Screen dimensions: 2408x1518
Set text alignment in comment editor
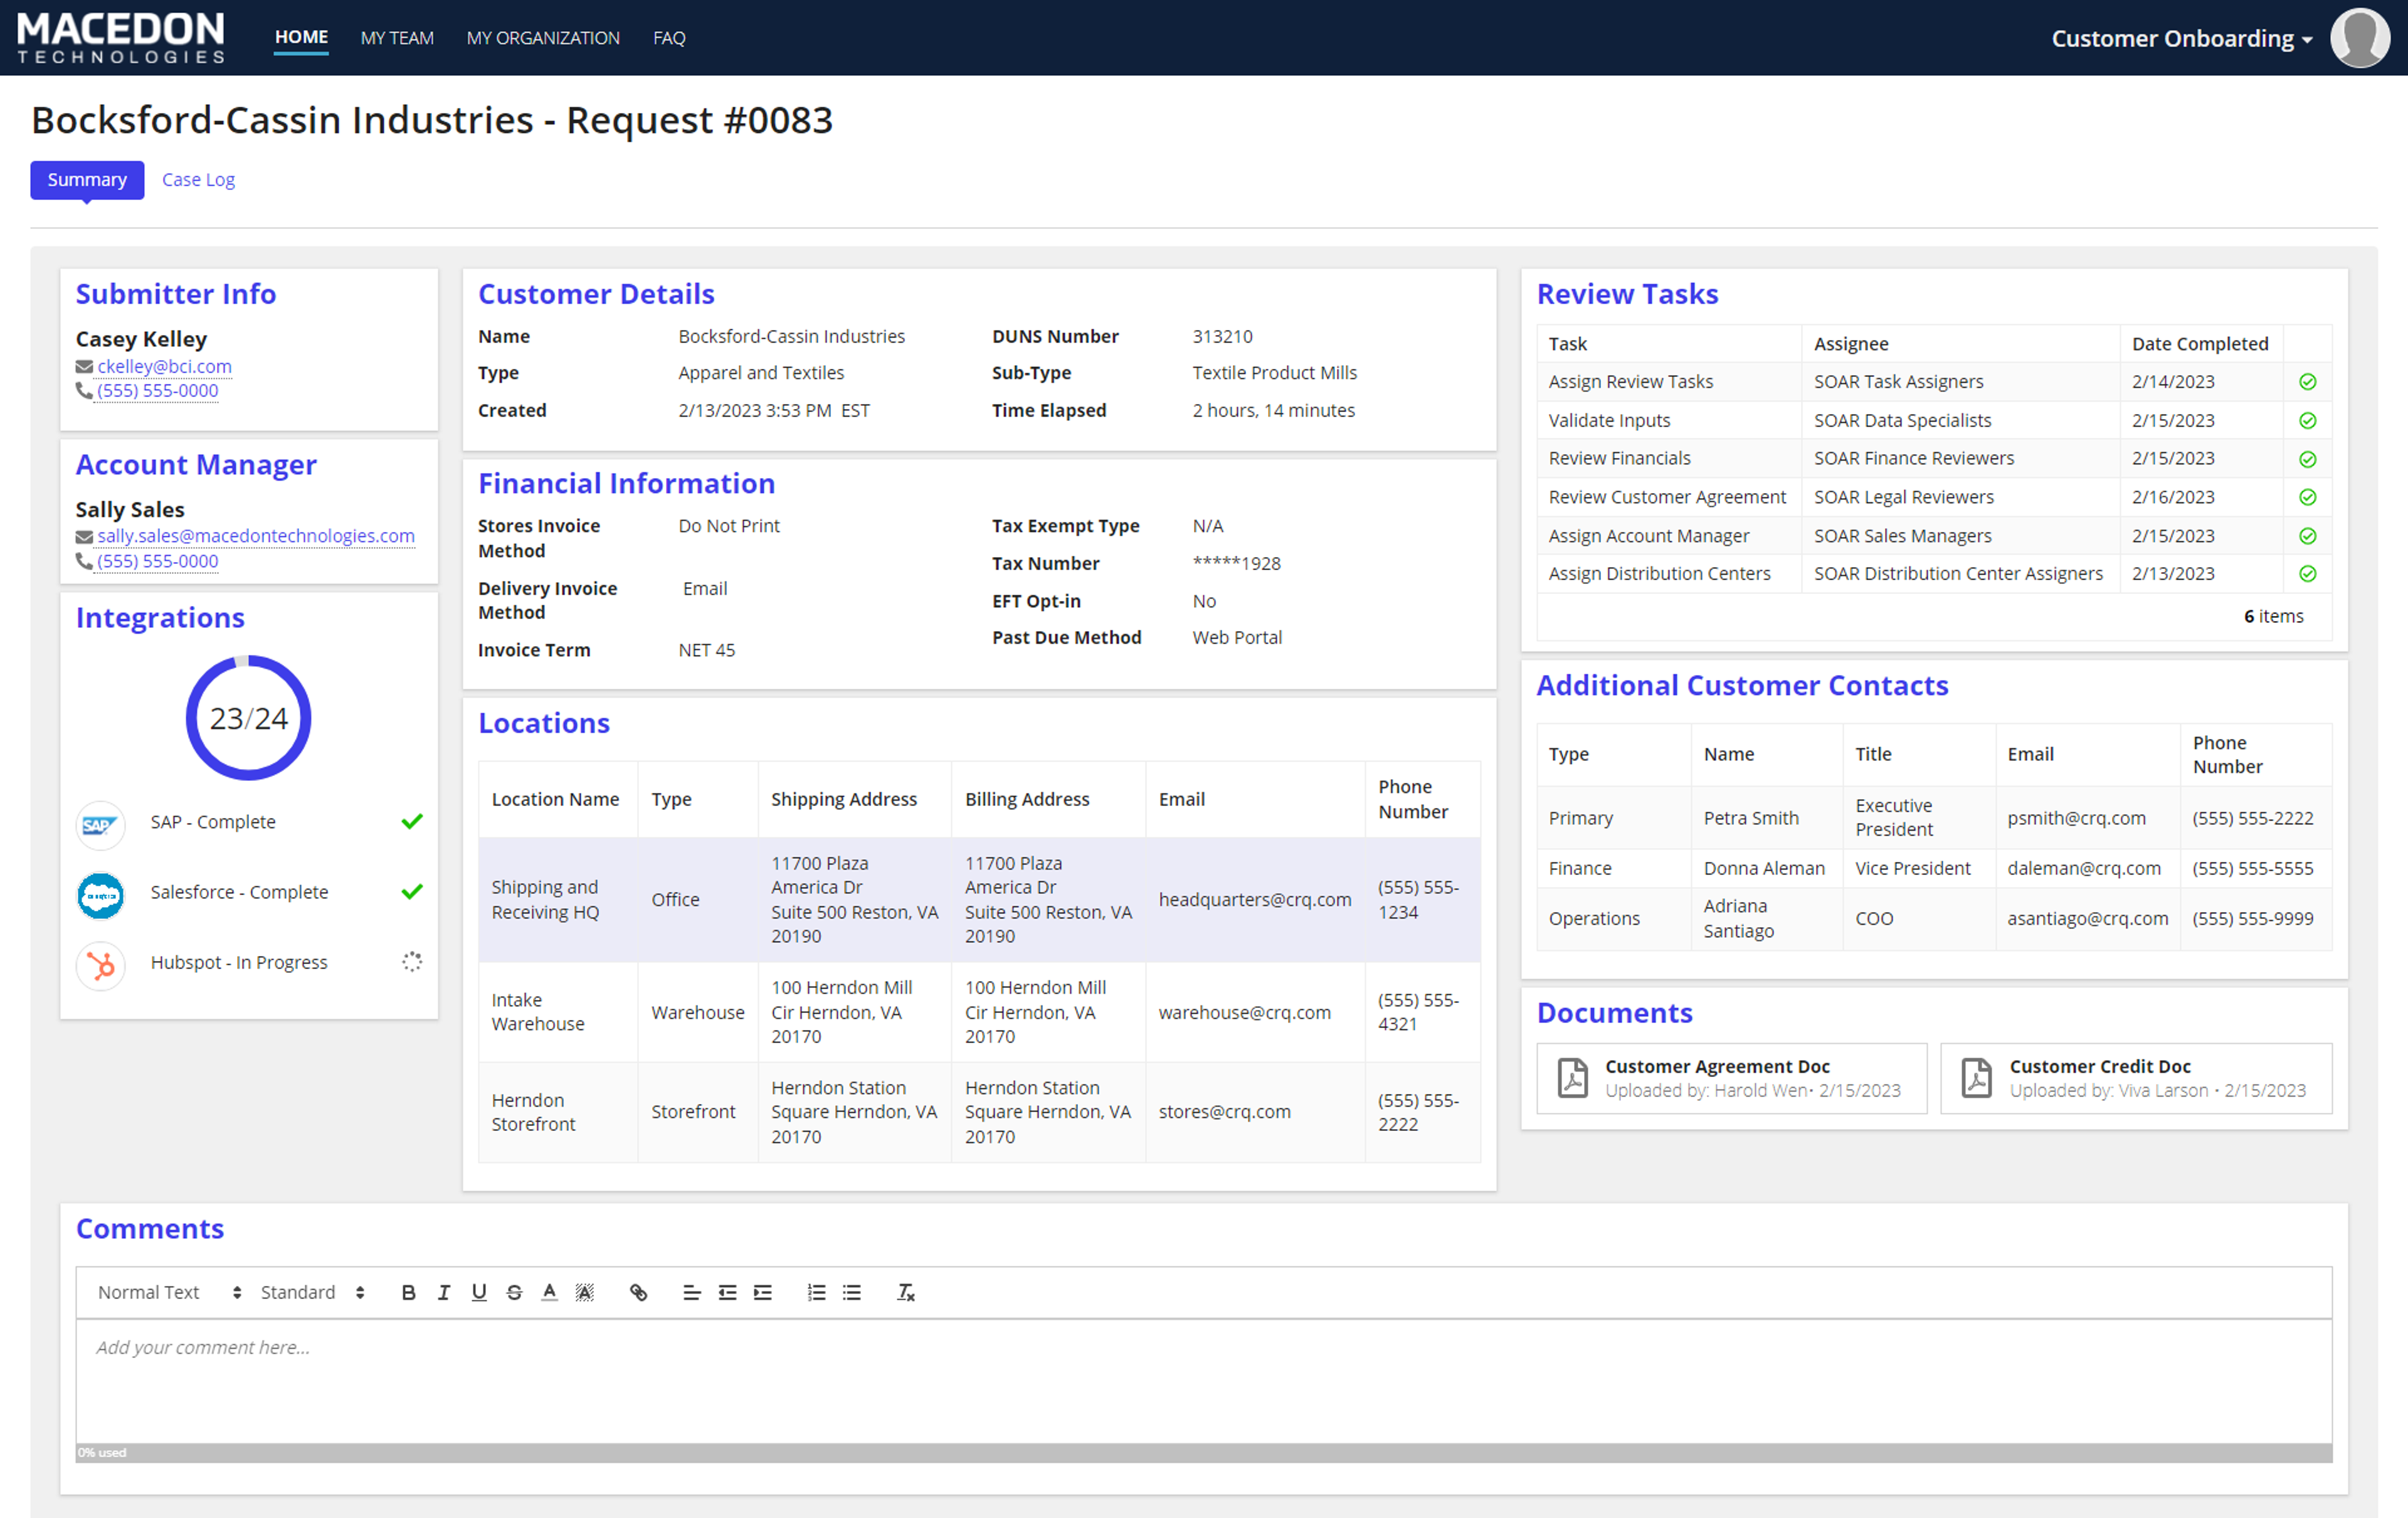click(x=691, y=1292)
